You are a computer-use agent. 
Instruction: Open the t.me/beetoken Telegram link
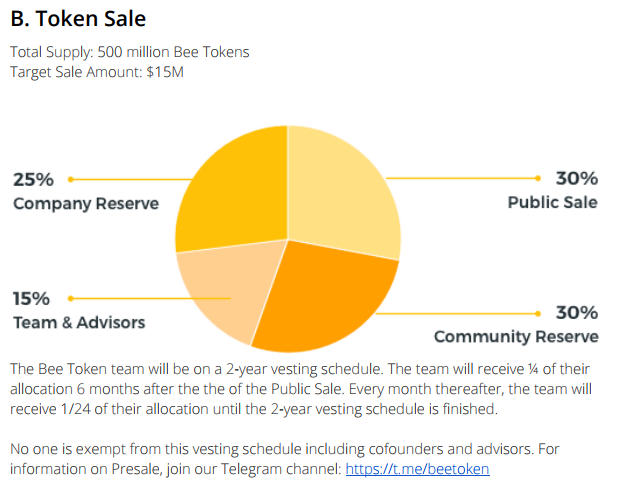click(417, 469)
